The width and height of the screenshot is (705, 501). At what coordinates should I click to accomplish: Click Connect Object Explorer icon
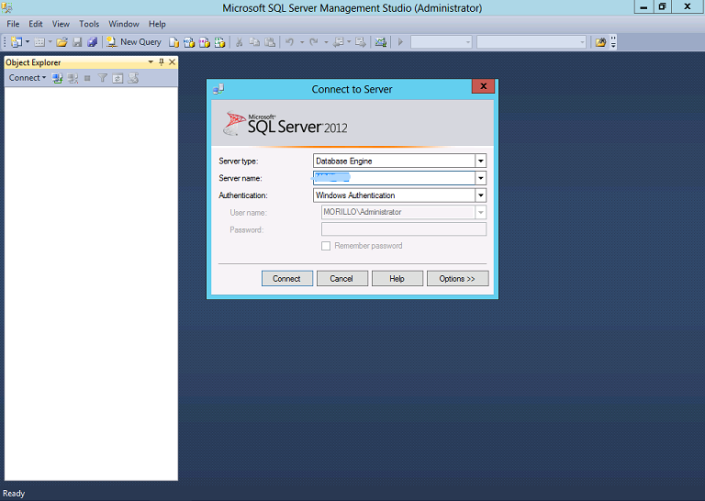[x=58, y=78]
